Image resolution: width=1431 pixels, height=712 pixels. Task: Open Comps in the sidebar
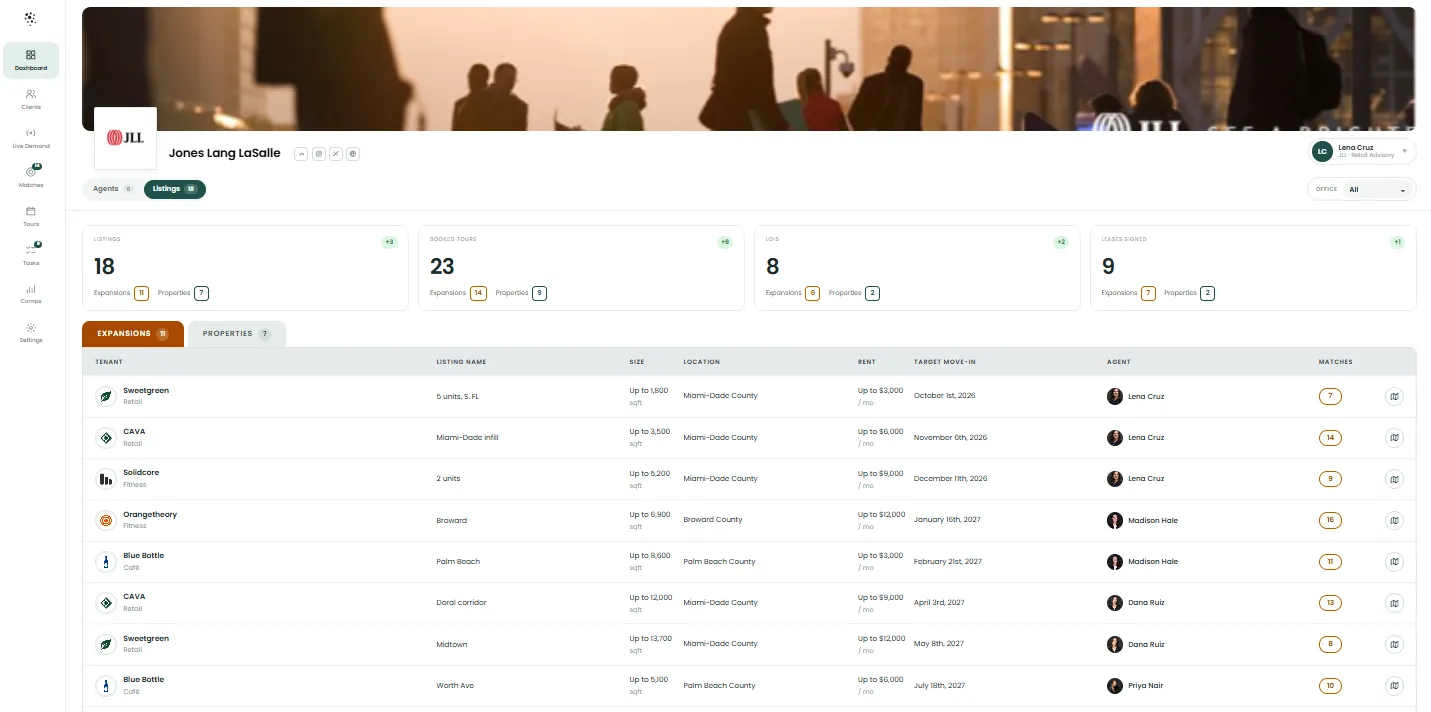pyautogui.click(x=31, y=294)
